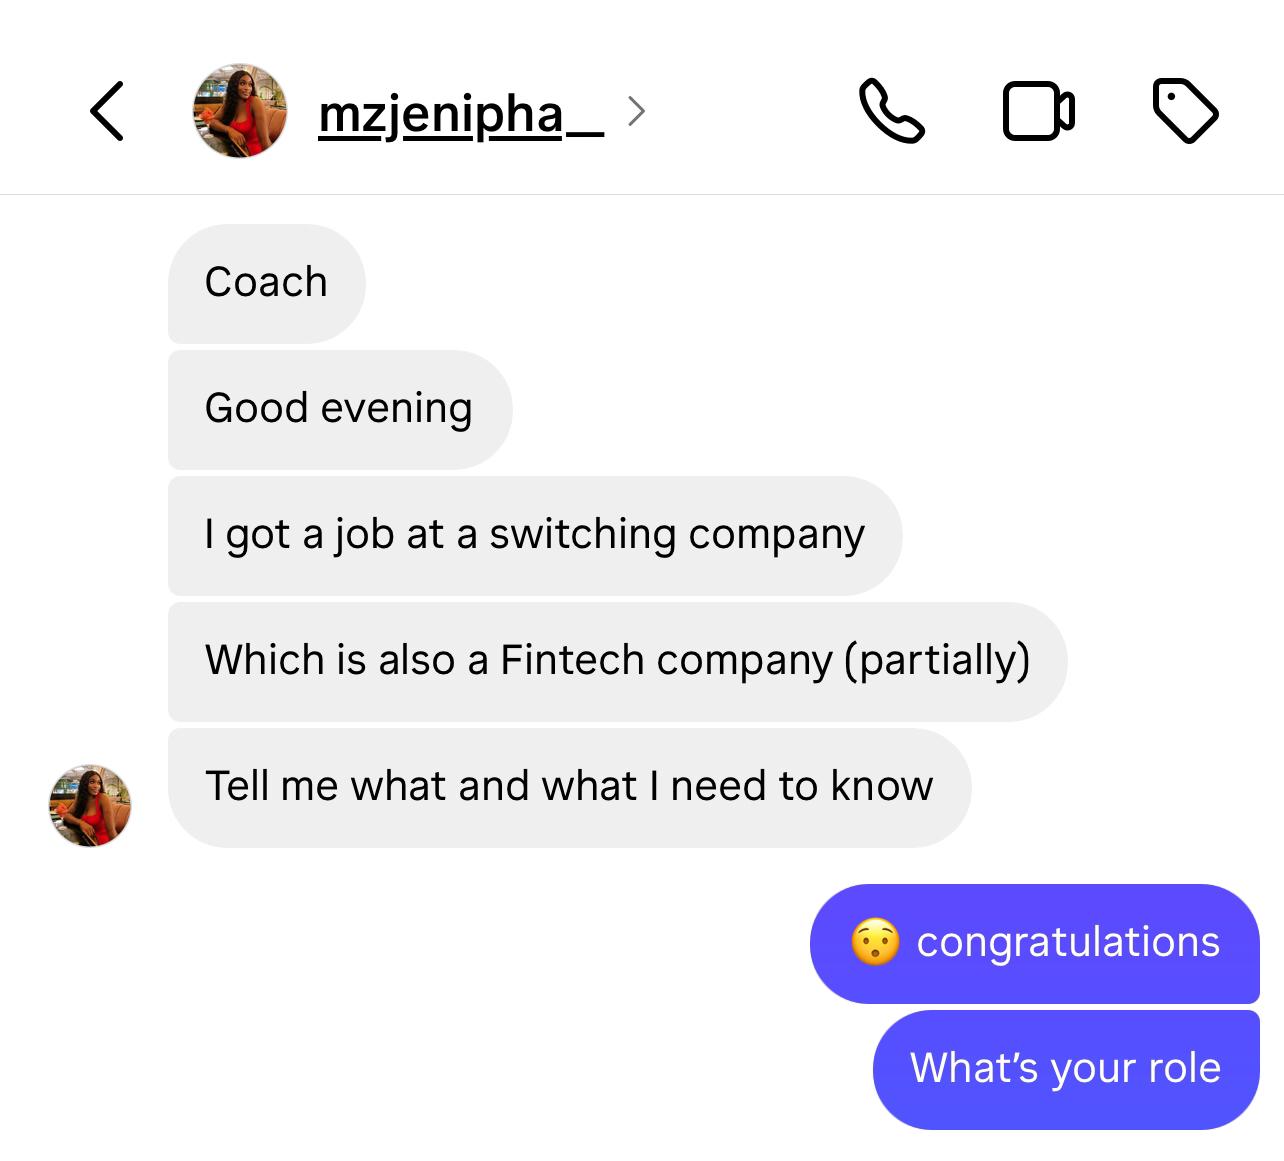Select the sent "What's your role" bubble
Image resolution: width=1284 pixels, height=1161 pixels.
coord(1066,1069)
